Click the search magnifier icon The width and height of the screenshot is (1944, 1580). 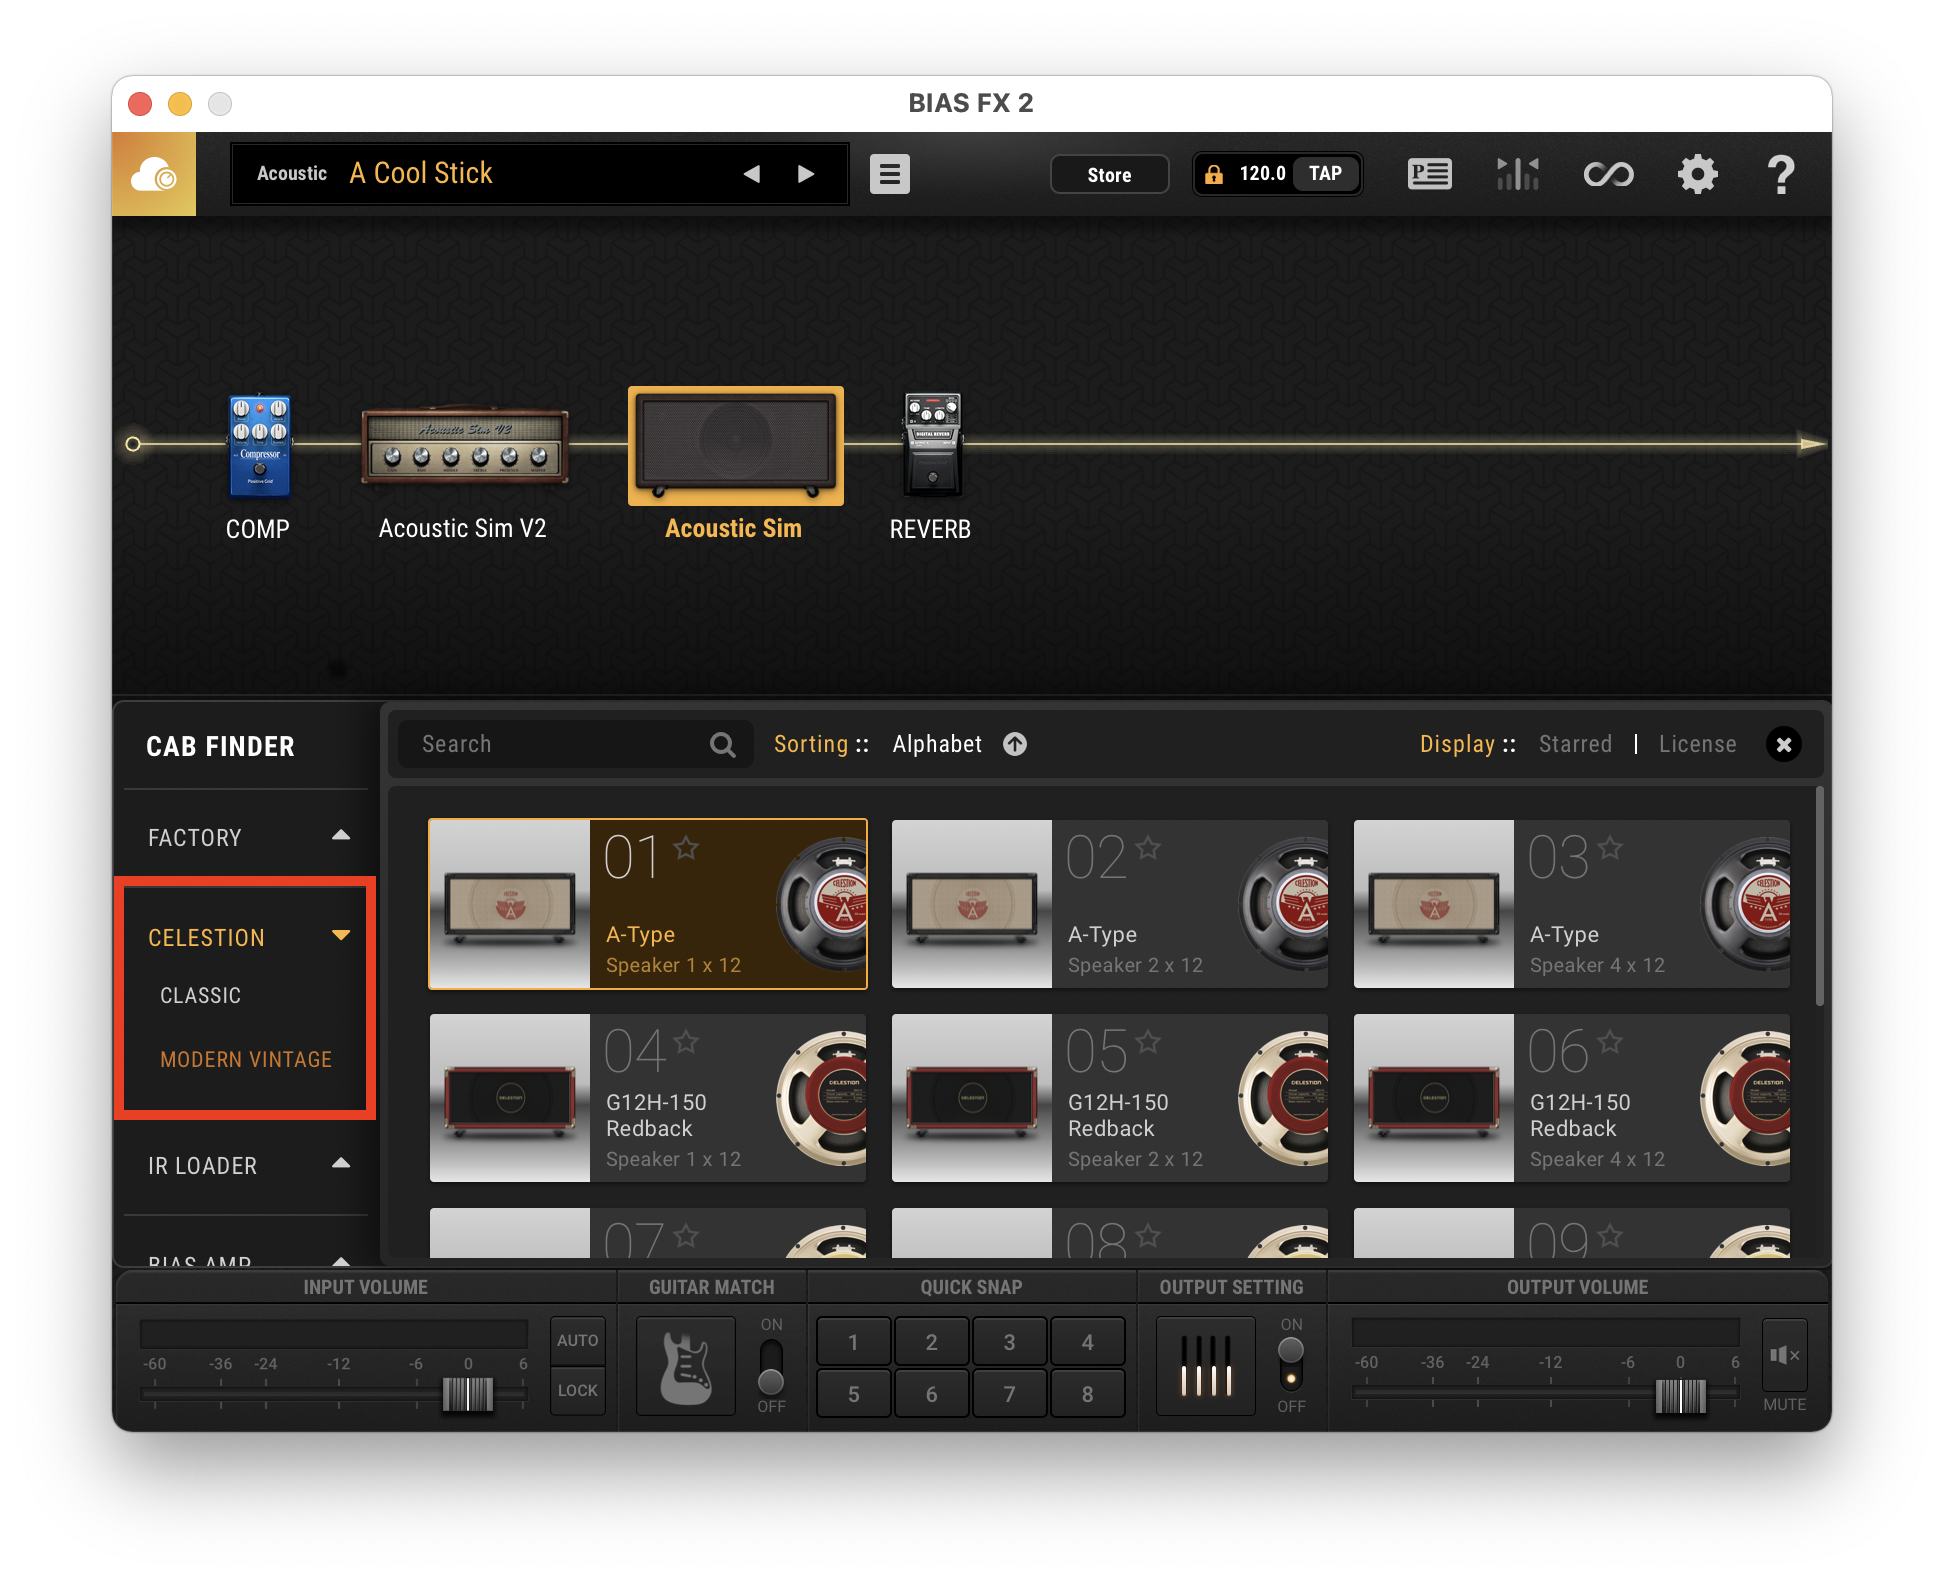pyautogui.click(x=722, y=745)
